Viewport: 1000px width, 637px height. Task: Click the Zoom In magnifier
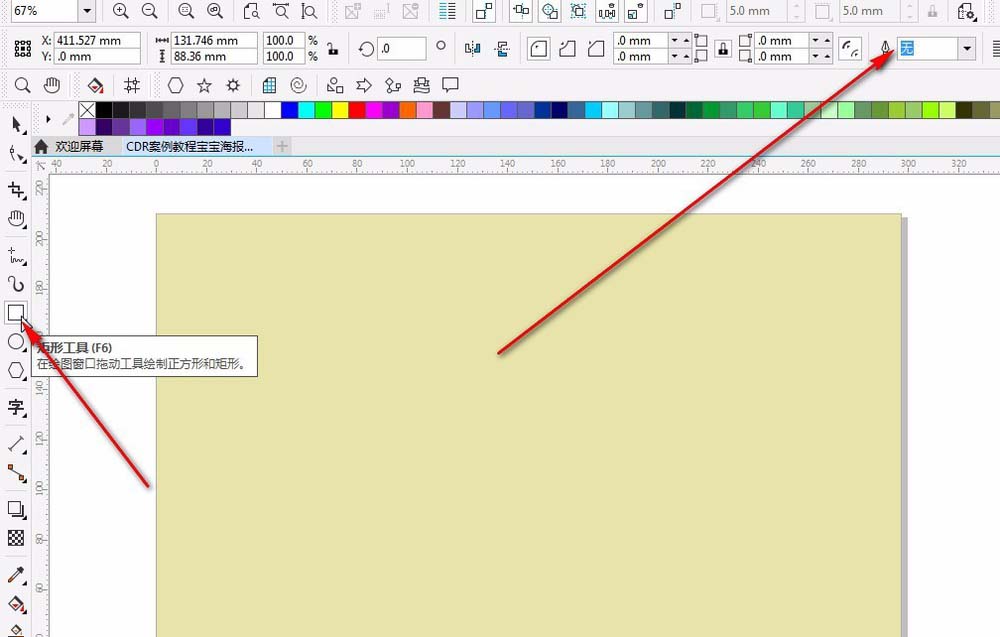point(120,11)
